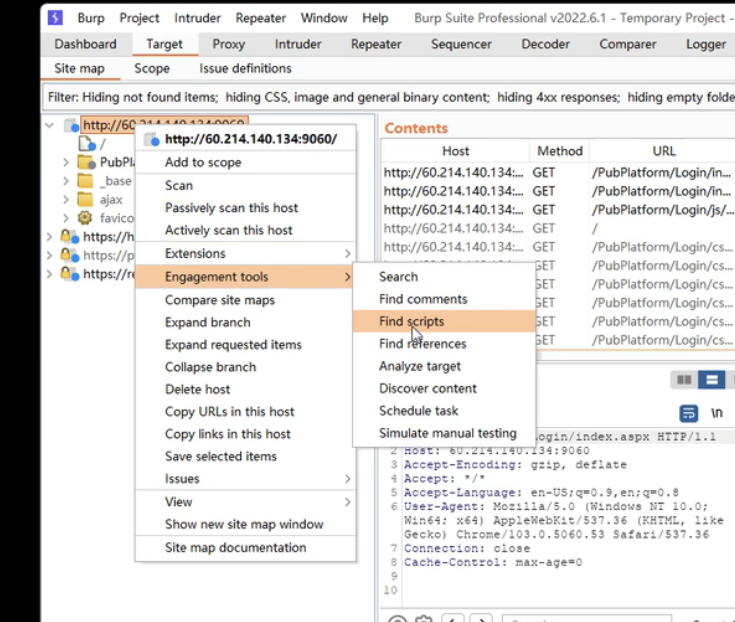
Task: Click the host icon in context menu header
Action: pyautogui.click(x=152, y=139)
